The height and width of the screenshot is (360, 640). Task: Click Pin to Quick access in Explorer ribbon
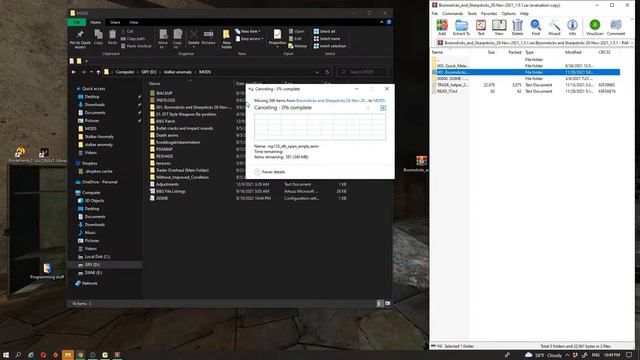tap(80, 39)
